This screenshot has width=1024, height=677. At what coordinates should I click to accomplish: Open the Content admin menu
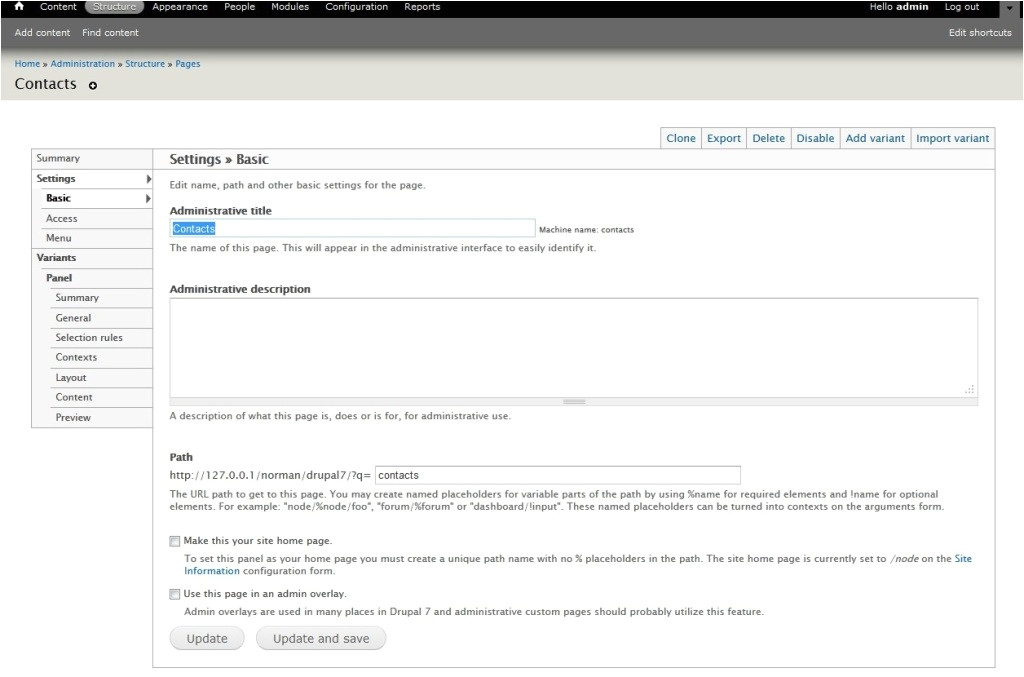tap(58, 7)
